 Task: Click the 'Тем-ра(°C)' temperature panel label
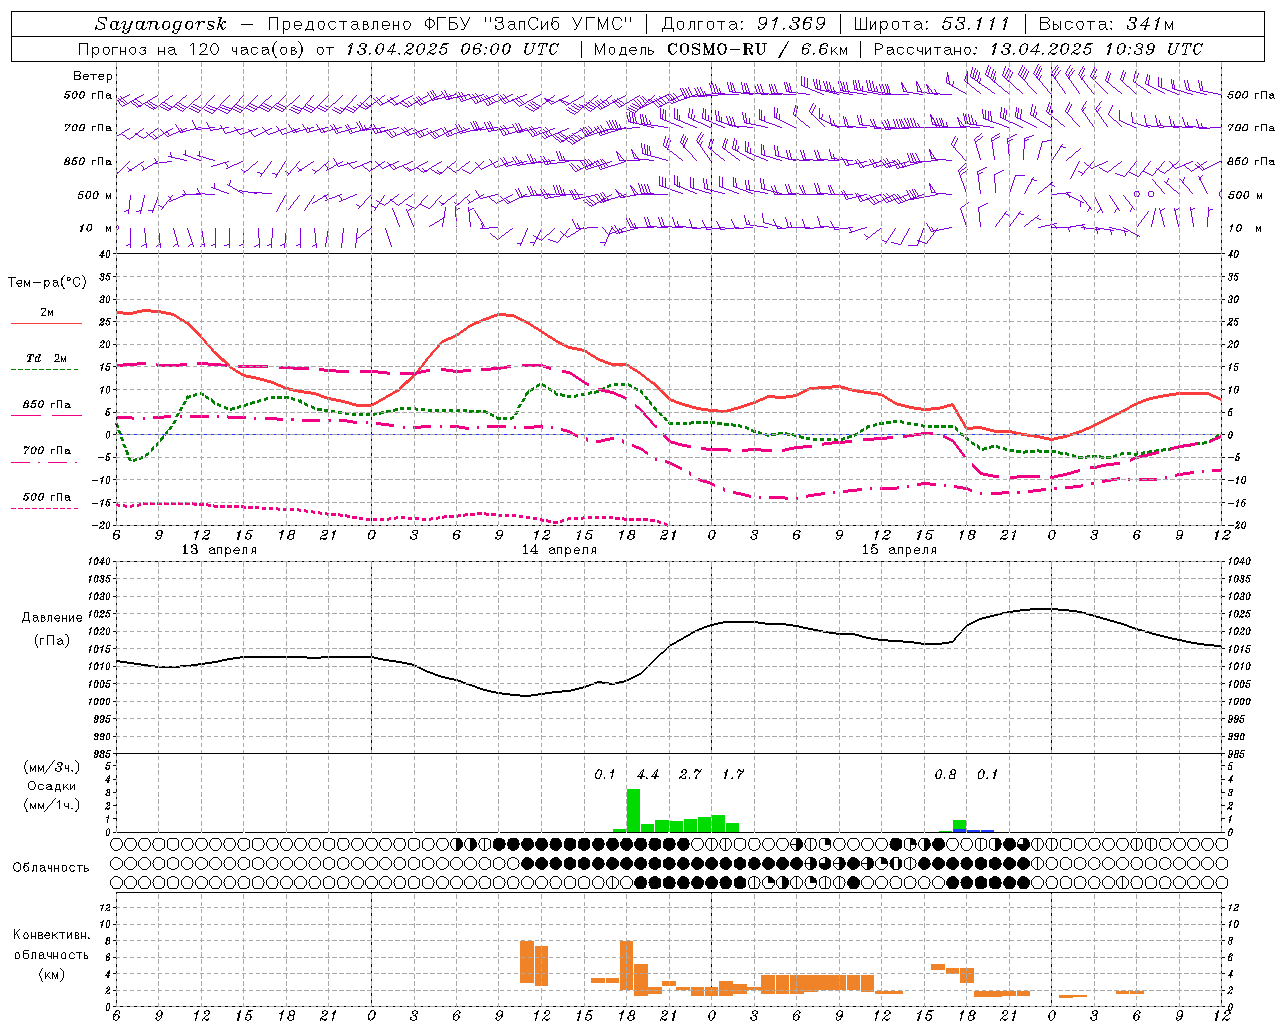pos(48,283)
